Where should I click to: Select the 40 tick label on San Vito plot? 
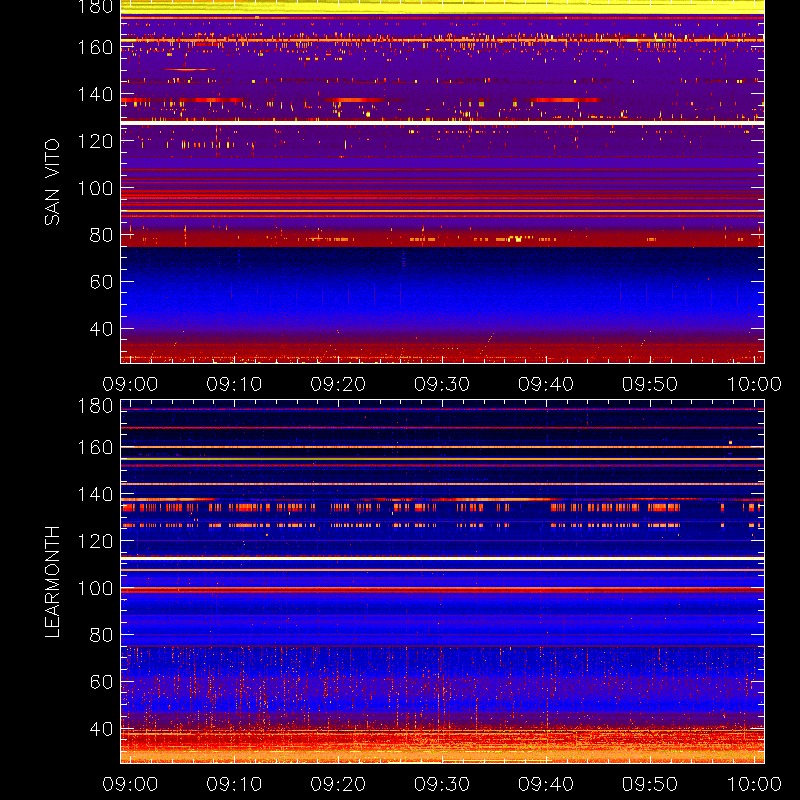click(101, 329)
